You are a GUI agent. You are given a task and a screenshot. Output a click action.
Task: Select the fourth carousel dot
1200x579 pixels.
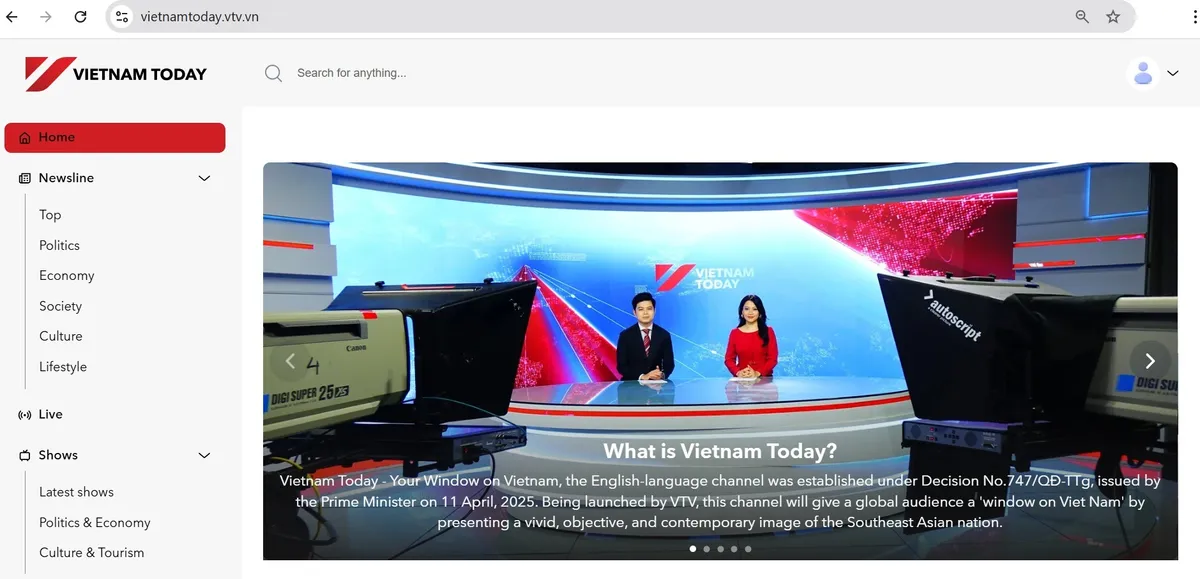734,549
